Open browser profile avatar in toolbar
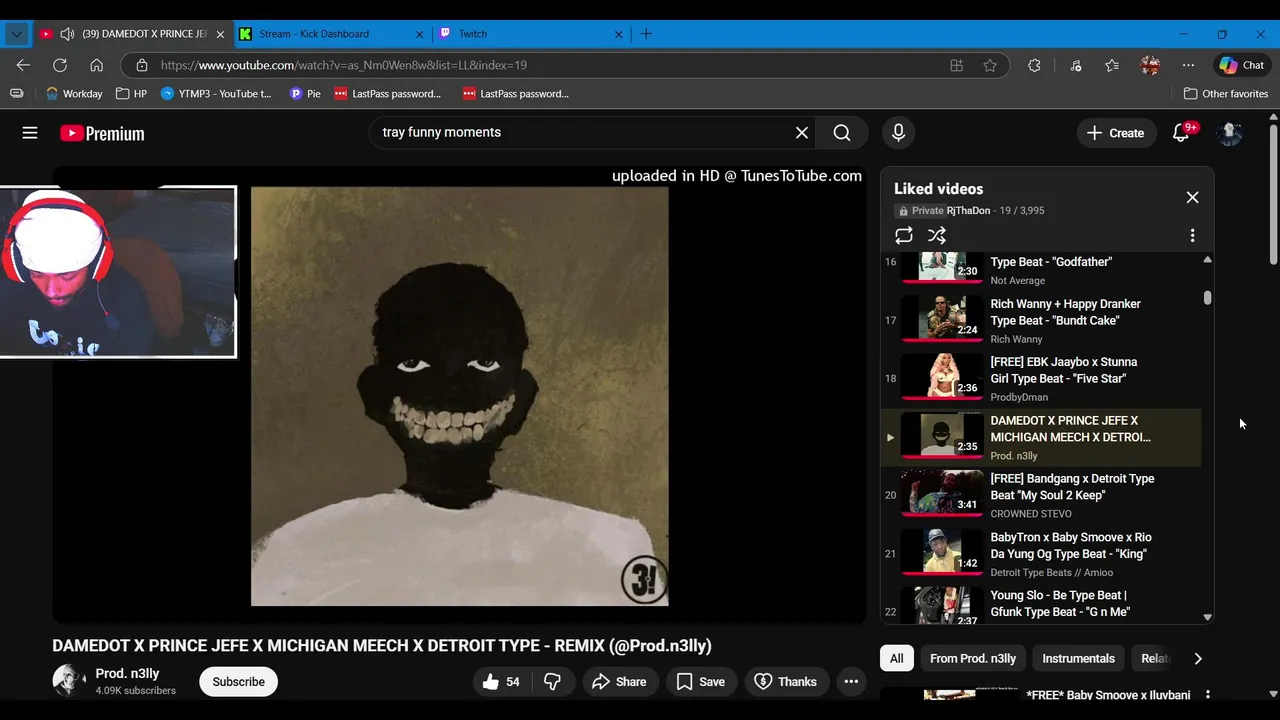 (1150, 65)
